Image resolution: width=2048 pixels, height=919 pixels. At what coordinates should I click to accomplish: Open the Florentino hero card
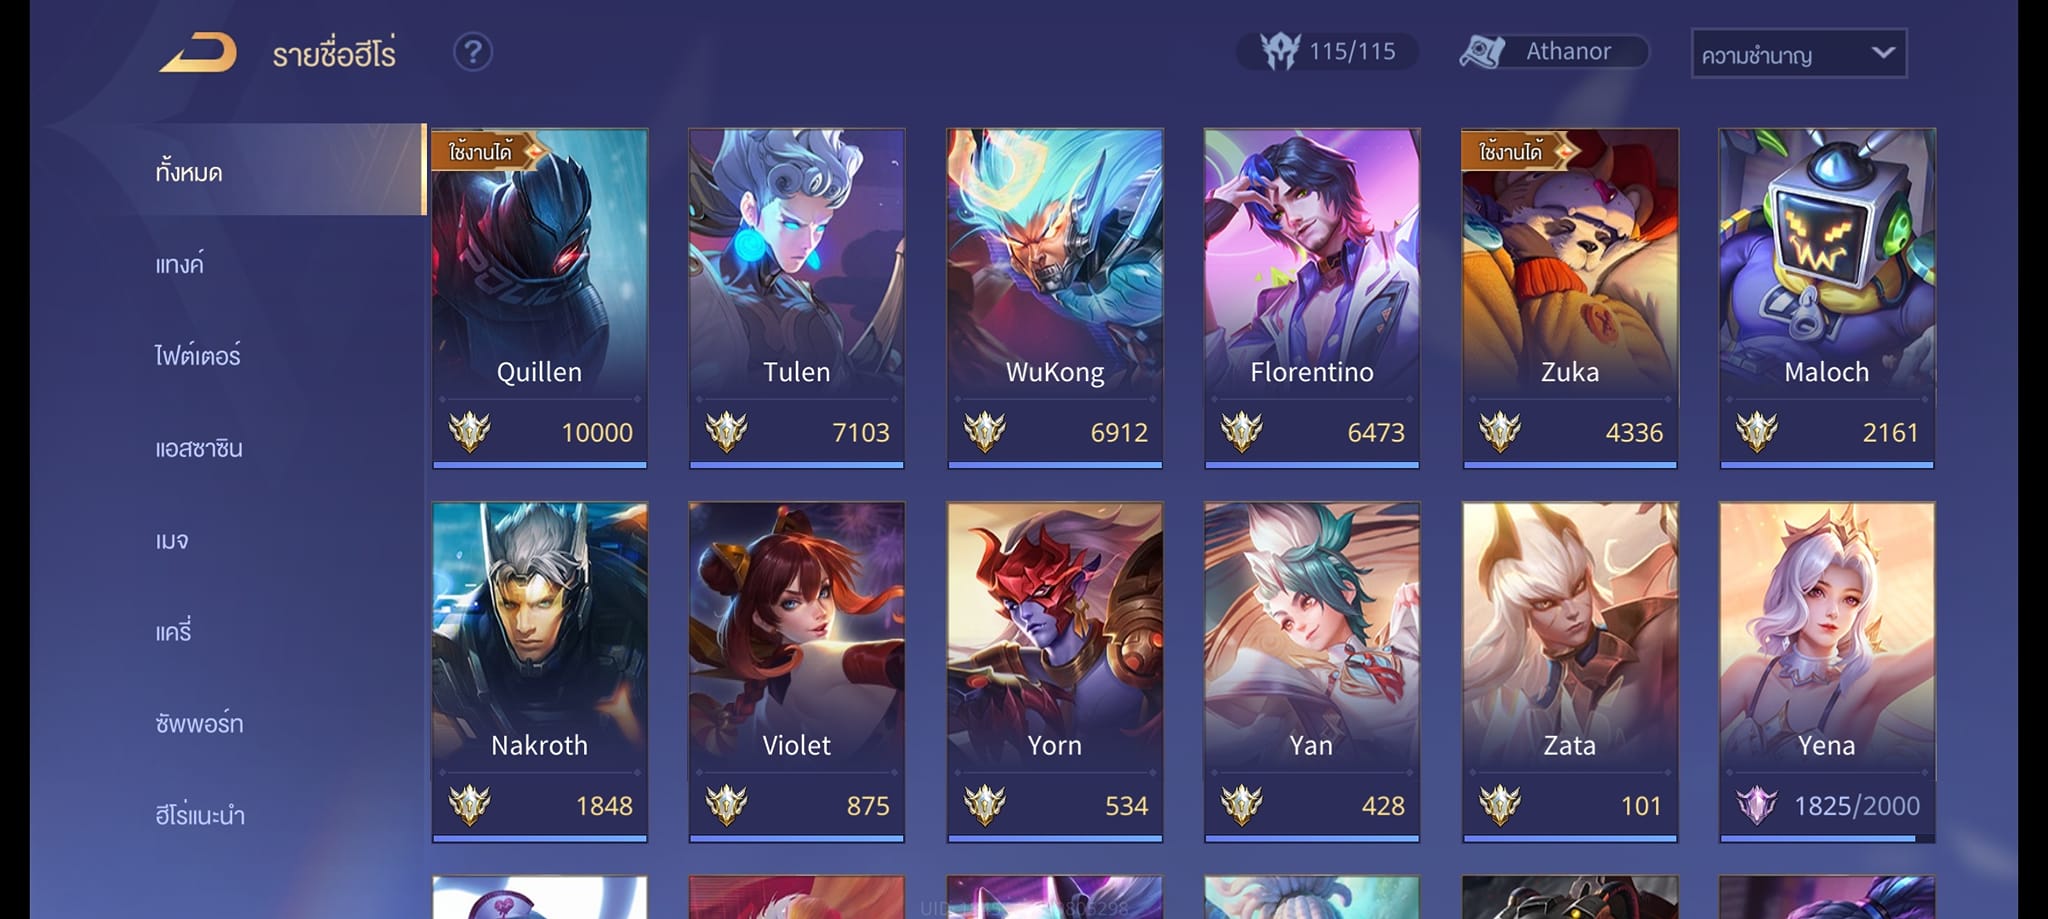(1312, 298)
